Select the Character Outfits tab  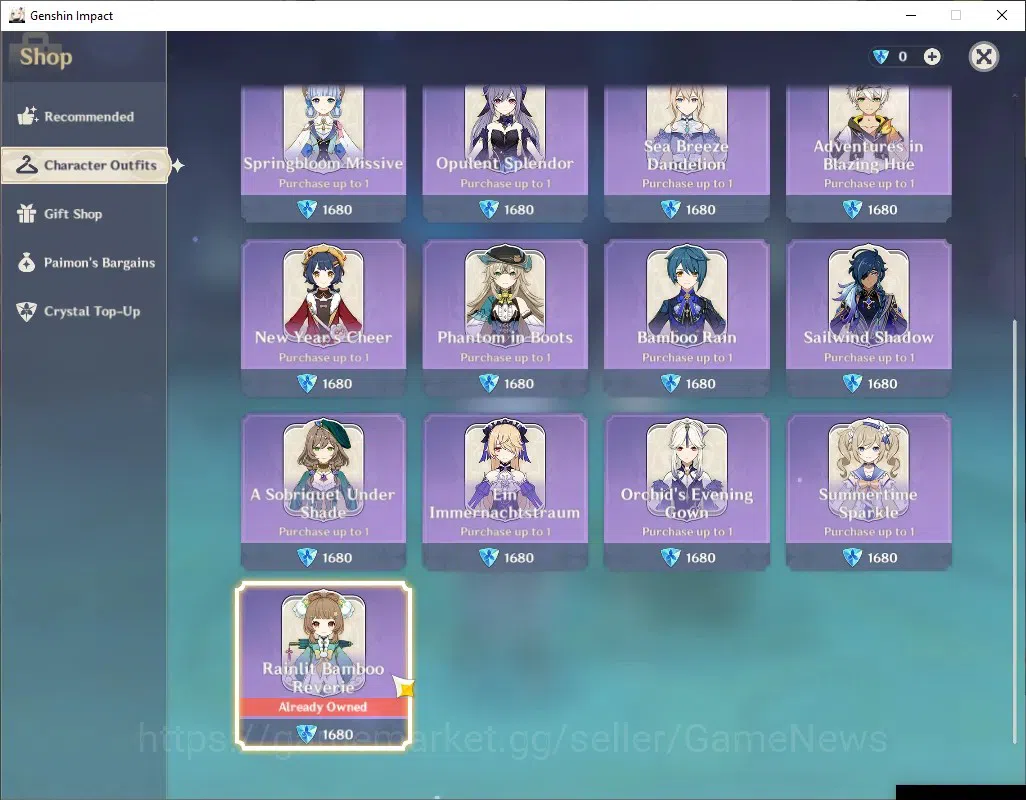click(85, 165)
